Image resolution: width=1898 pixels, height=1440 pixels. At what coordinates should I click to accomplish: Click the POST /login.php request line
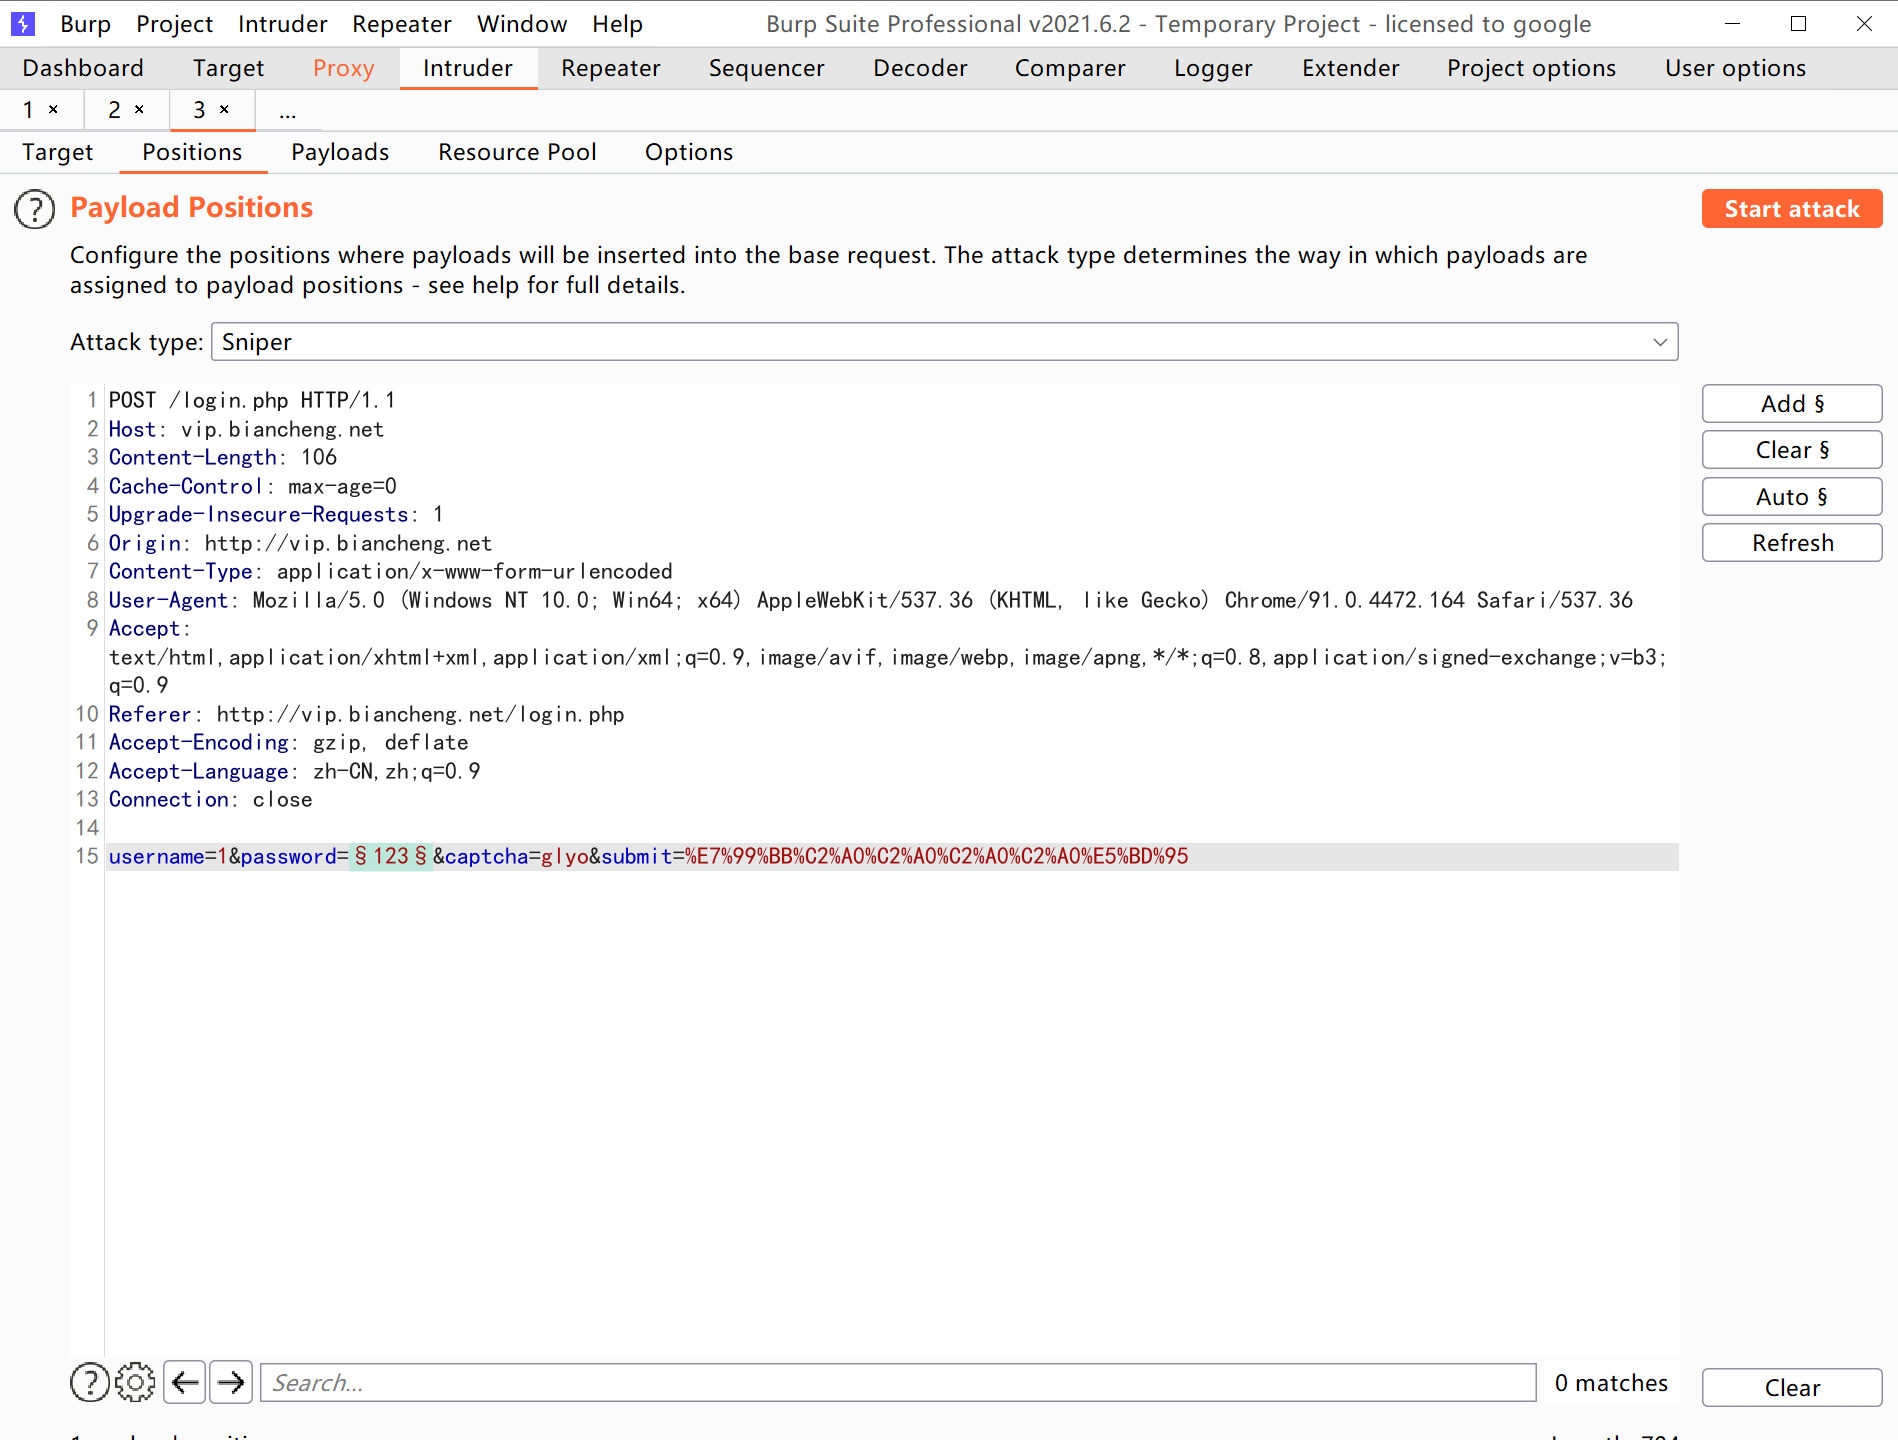(x=252, y=400)
